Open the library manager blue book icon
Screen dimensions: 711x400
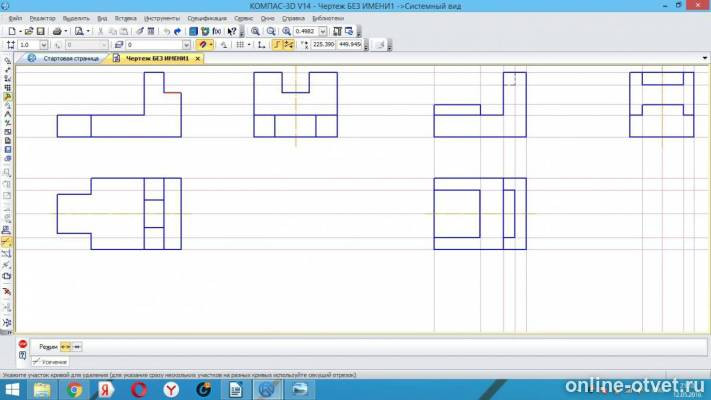(x=193, y=31)
